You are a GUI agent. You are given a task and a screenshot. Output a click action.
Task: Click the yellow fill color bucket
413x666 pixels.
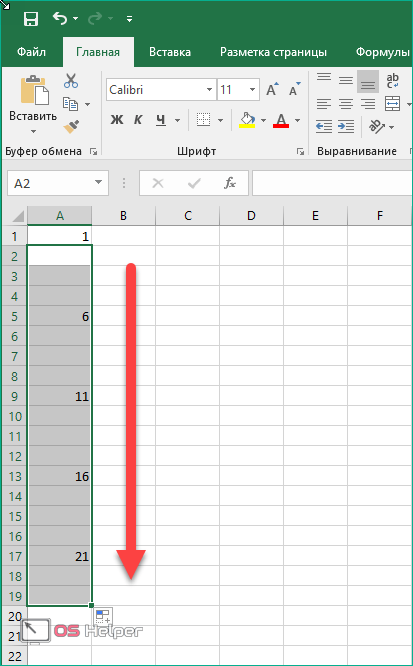coord(247,120)
